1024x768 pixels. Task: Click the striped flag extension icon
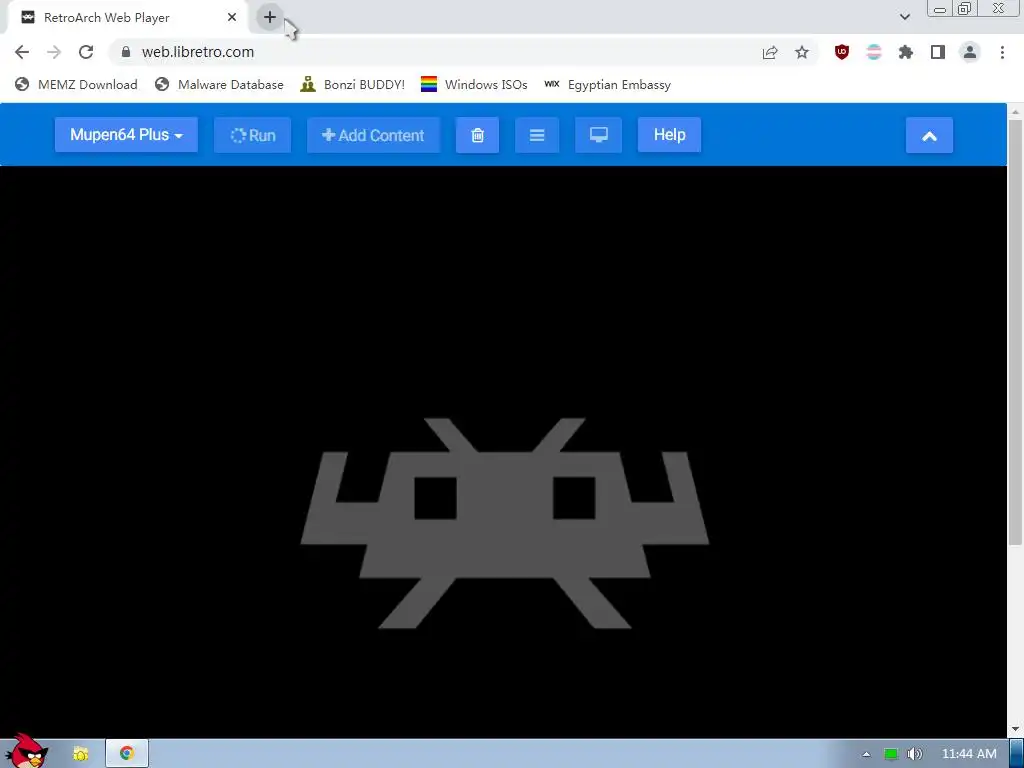(x=874, y=52)
